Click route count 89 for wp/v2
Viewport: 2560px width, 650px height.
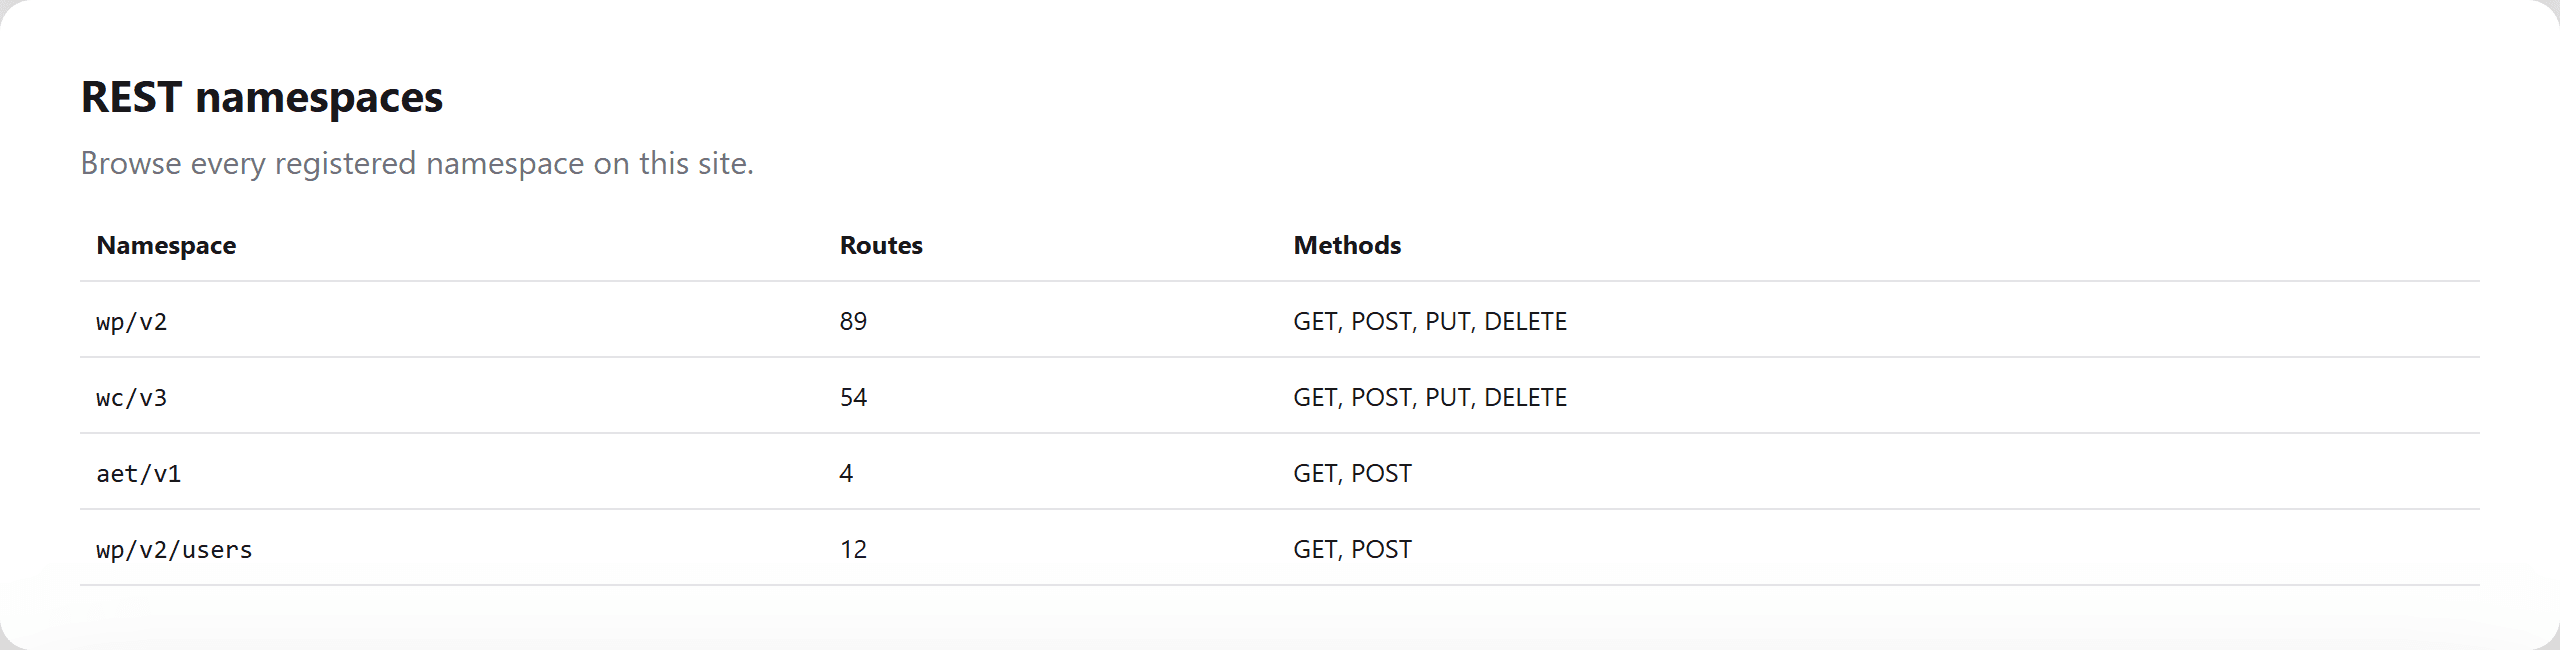click(x=853, y=321)
